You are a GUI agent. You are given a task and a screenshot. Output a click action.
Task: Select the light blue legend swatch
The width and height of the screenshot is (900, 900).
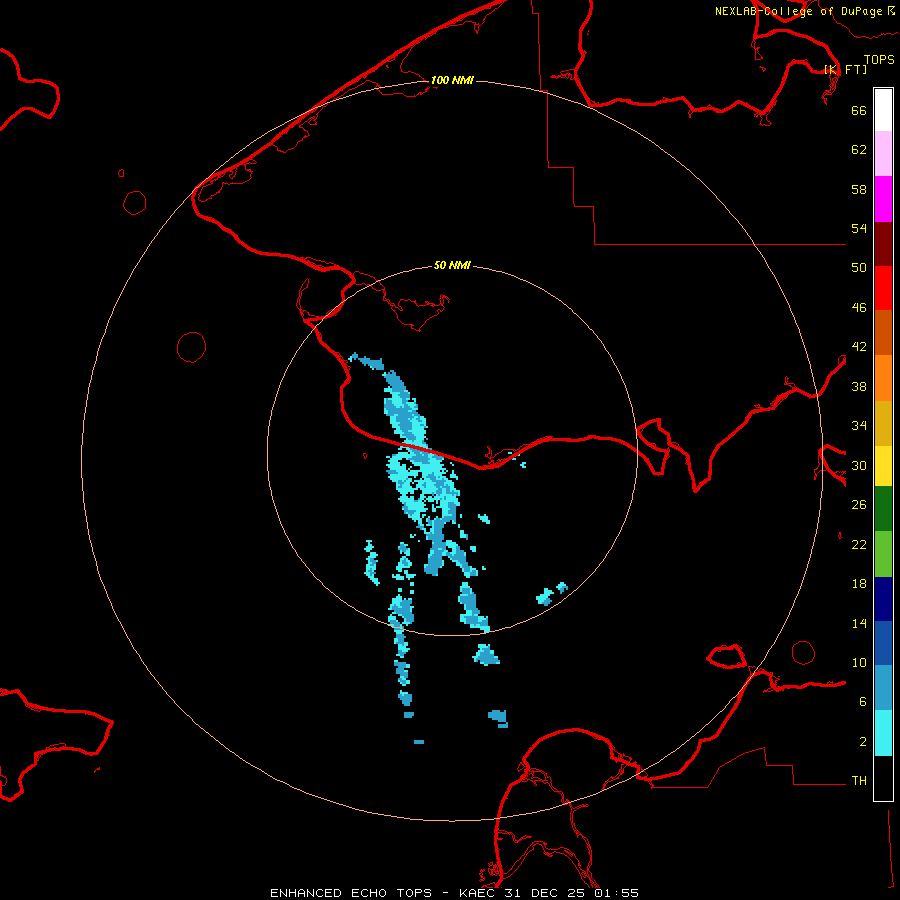(x=883, y=687)
